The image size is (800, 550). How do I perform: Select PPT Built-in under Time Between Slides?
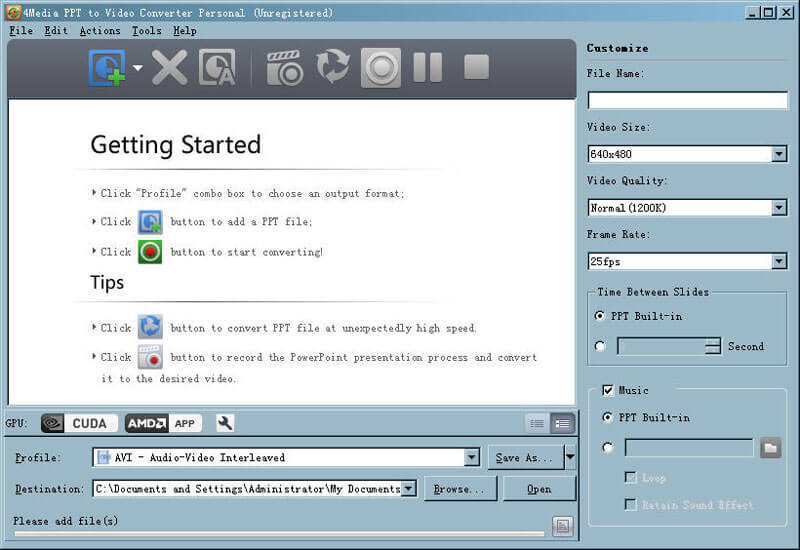pyautogui.click(x=600, y=316)
